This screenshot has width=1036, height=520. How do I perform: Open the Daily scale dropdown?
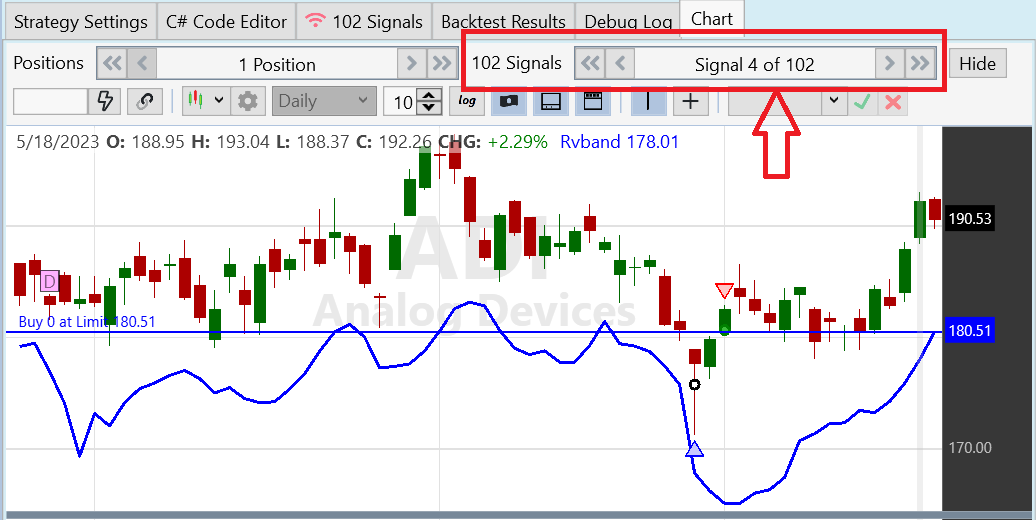324,101
